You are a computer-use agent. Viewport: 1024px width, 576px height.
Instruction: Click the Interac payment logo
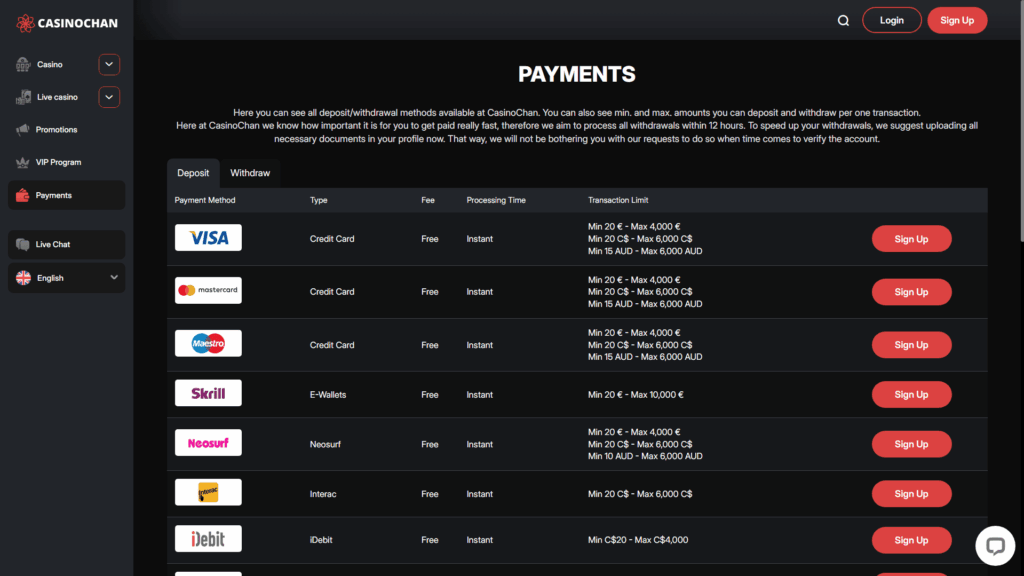(208, 492)
